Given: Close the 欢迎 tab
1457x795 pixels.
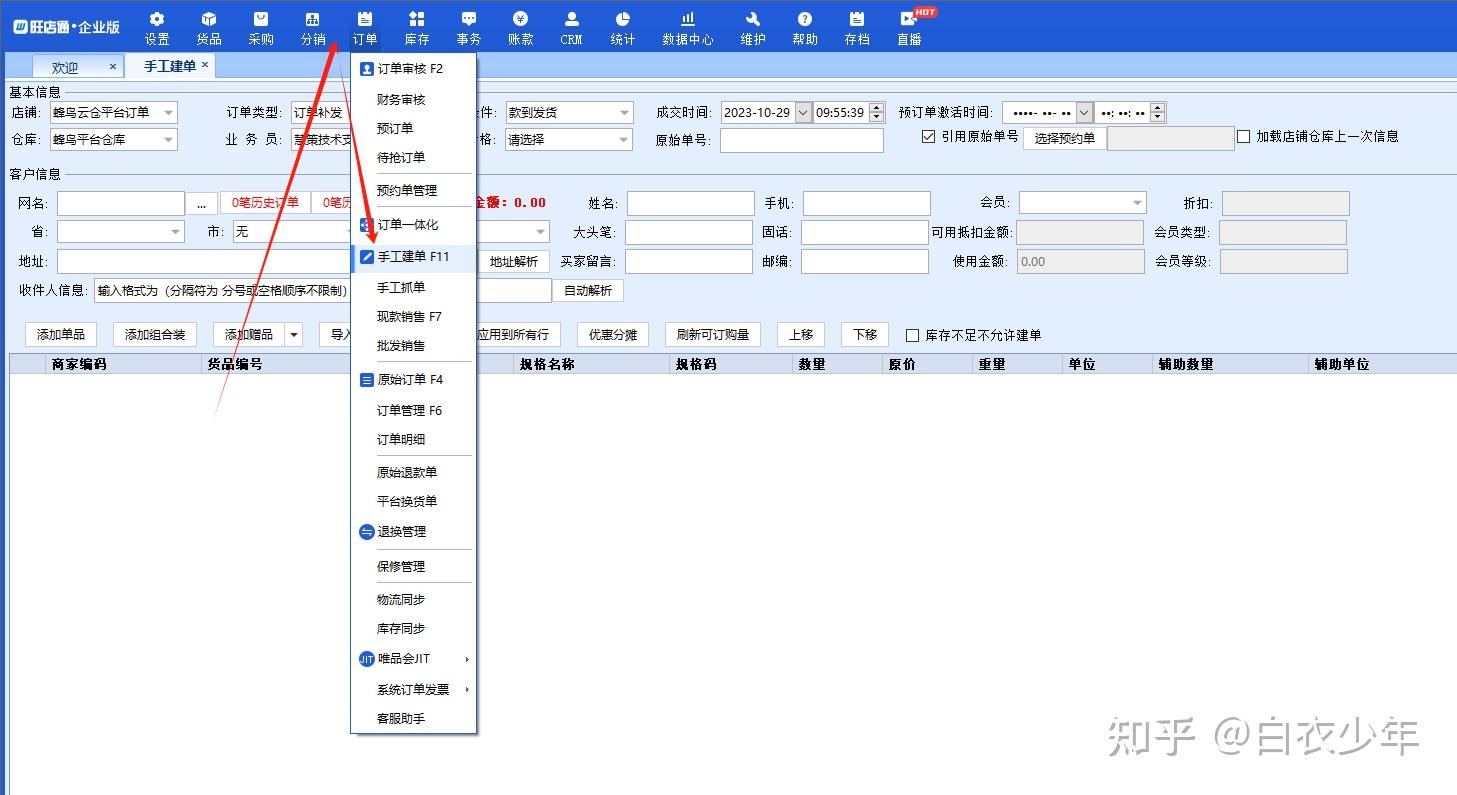Looking at the screenshot, I should click(x=113, y=66).
